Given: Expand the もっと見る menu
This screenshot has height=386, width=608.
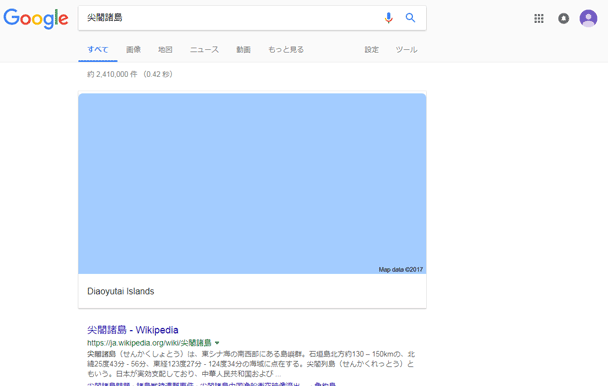Looking at the screenshot, I should pos(286,50).
